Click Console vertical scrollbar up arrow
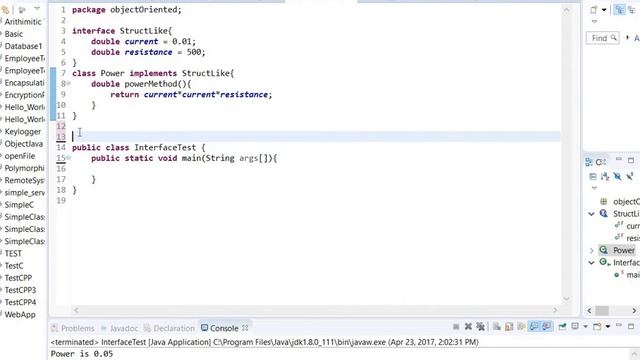The width and height of the screenshot is (640, 360). tap(634, 354)
